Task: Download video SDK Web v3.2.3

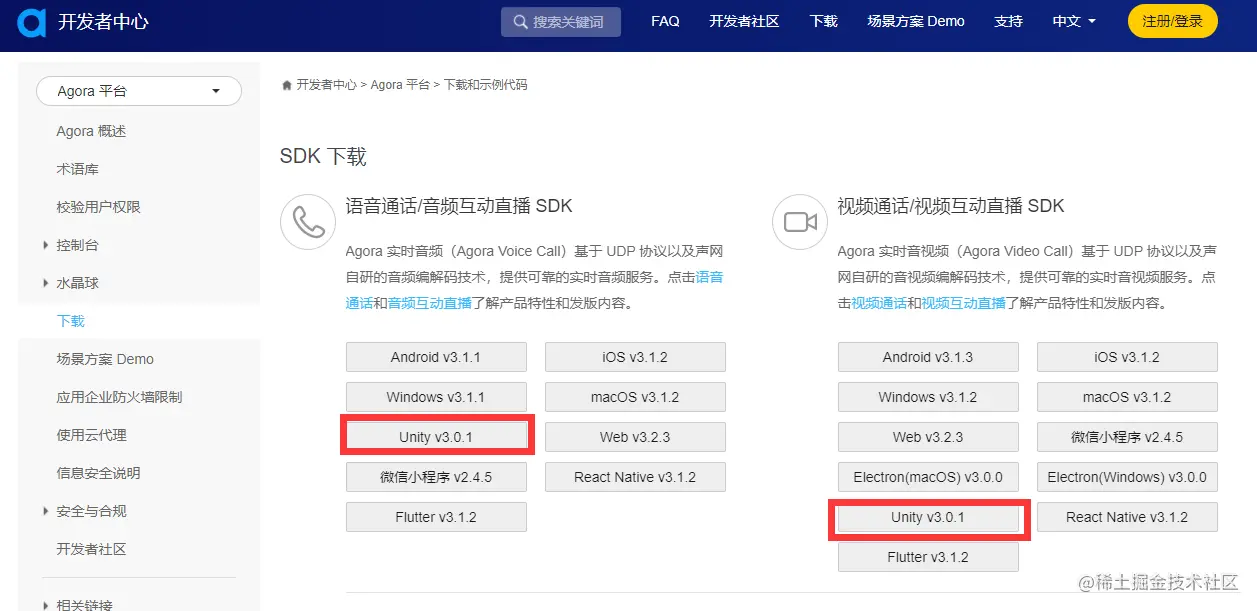Action: pos(928,437)
